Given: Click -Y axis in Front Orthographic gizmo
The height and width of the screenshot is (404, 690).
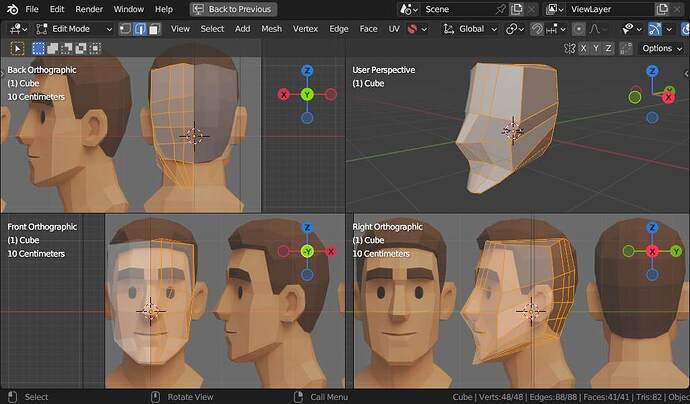Looking at the screenshot, I should pos(307,251).
